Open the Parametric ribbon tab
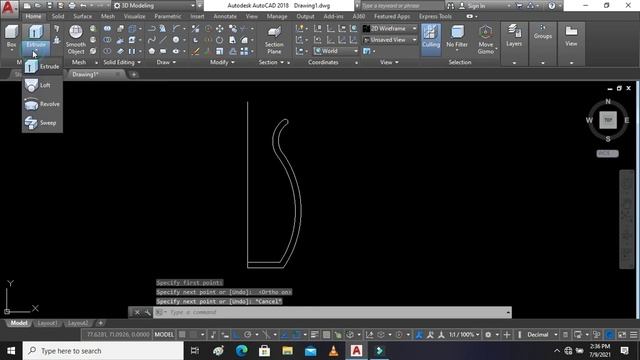Image resolution: width=640 pixels, height=360 pixels. pos(168,16)
